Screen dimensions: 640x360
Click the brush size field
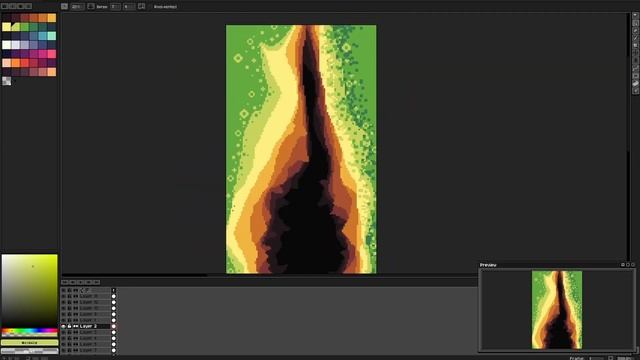(x=78, y=7)
